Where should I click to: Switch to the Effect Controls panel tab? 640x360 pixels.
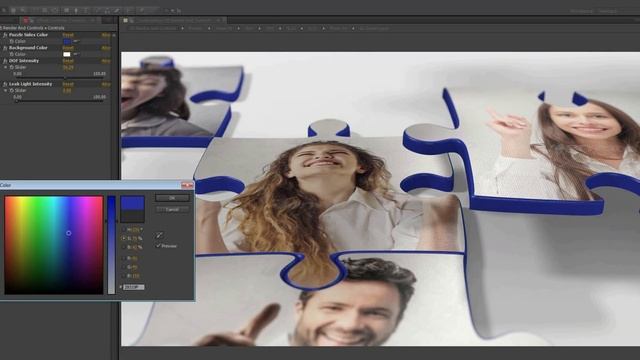[x=61, y=20]
